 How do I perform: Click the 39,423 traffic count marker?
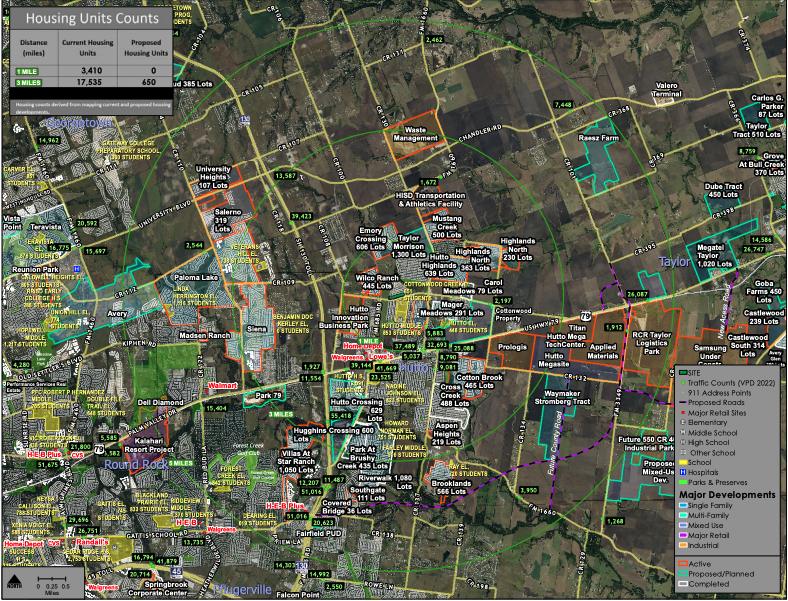(x=302, y=217)
